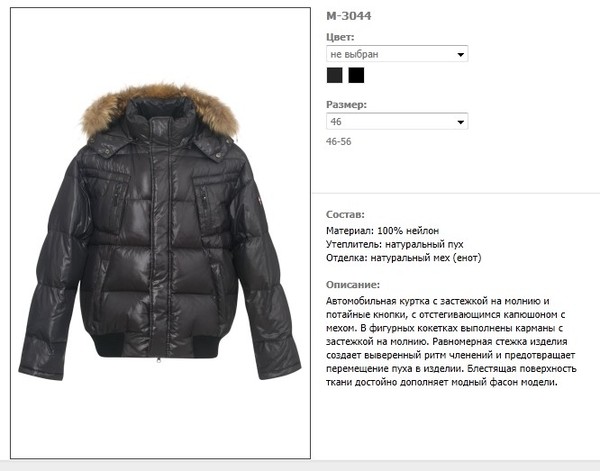This screenshot has height=471, width=600.
Task: Click the Описание: heading
Action: (x=353, y=285)
